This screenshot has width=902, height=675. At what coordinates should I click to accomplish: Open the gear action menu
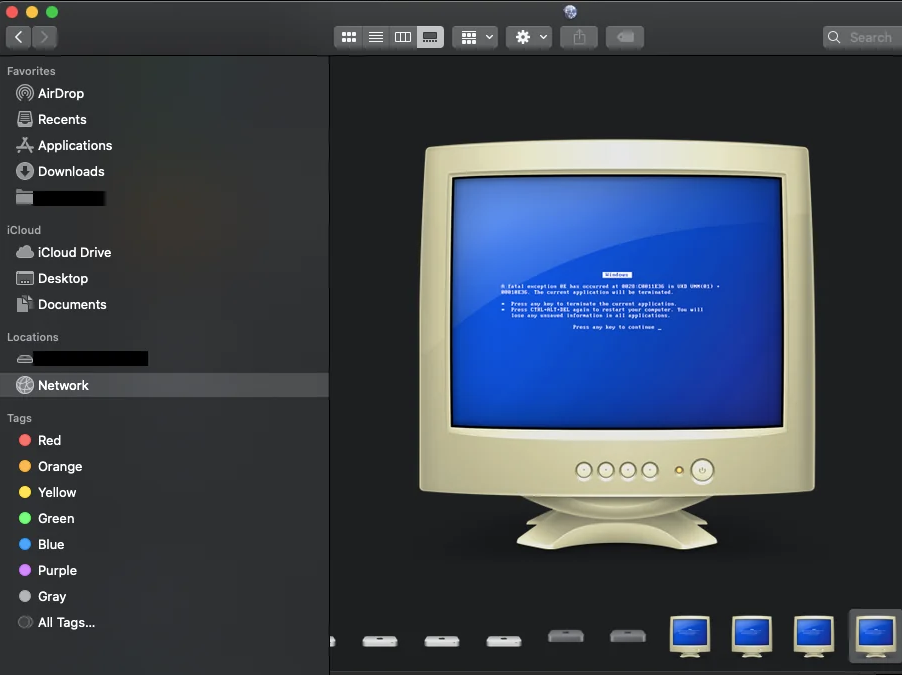pos(529,37)
